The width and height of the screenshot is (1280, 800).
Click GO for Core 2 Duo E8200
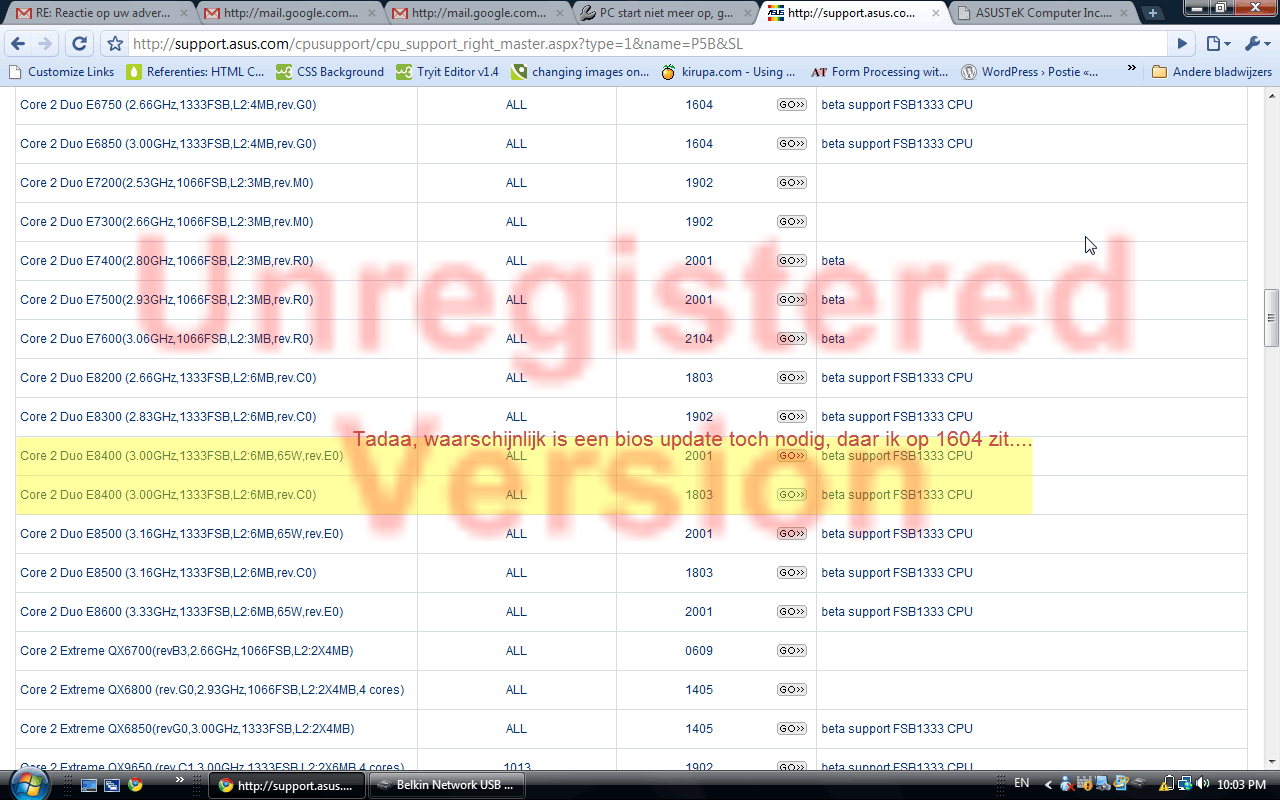792,378
